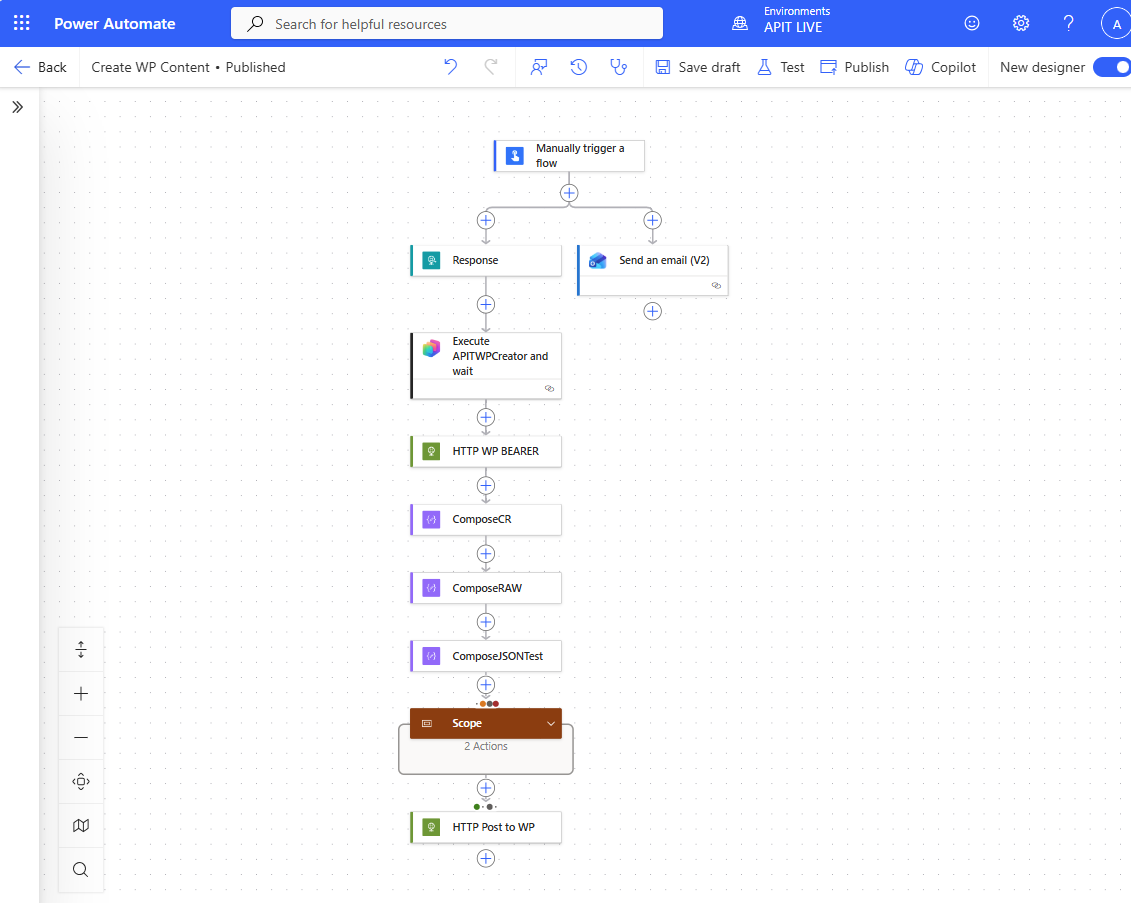Go back with the Back button
The image size is (1131, 903).
(x=40, y=67)
